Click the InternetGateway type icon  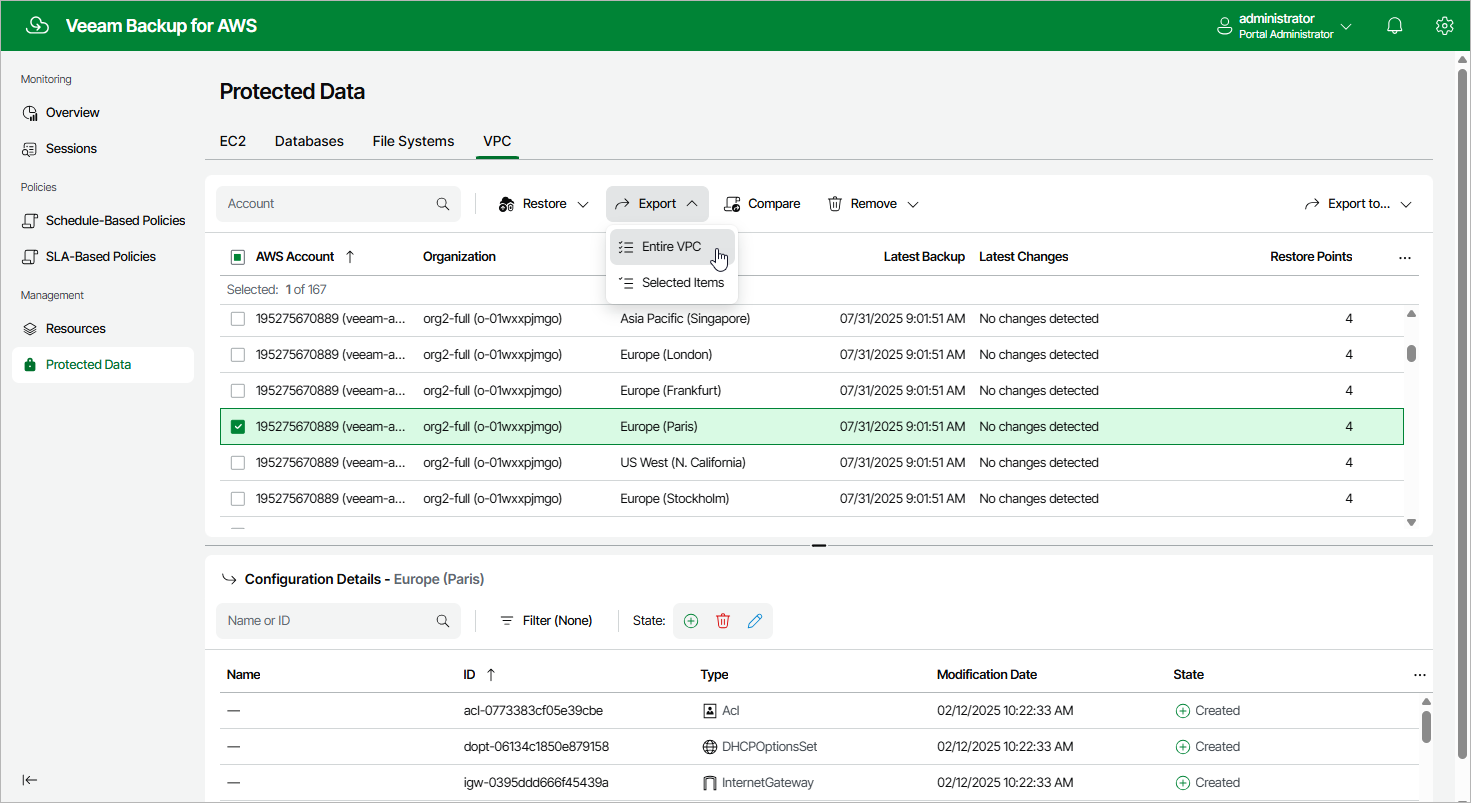click(710, 783)
